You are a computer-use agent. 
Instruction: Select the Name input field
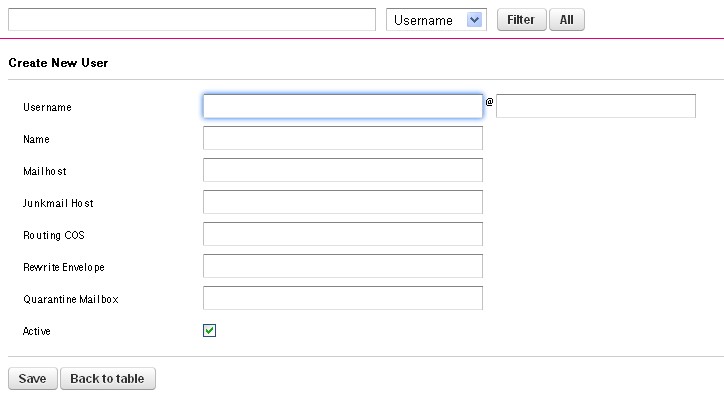coord(342,139)
